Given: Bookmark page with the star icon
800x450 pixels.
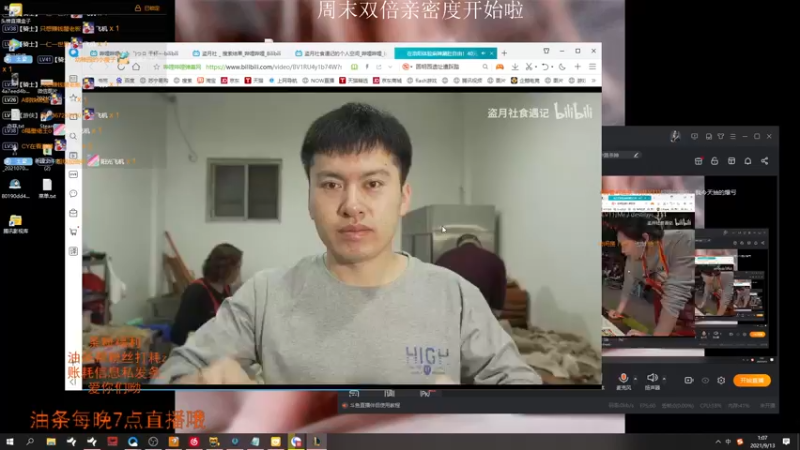Looking at the screenshot, I should pos(157,67).
